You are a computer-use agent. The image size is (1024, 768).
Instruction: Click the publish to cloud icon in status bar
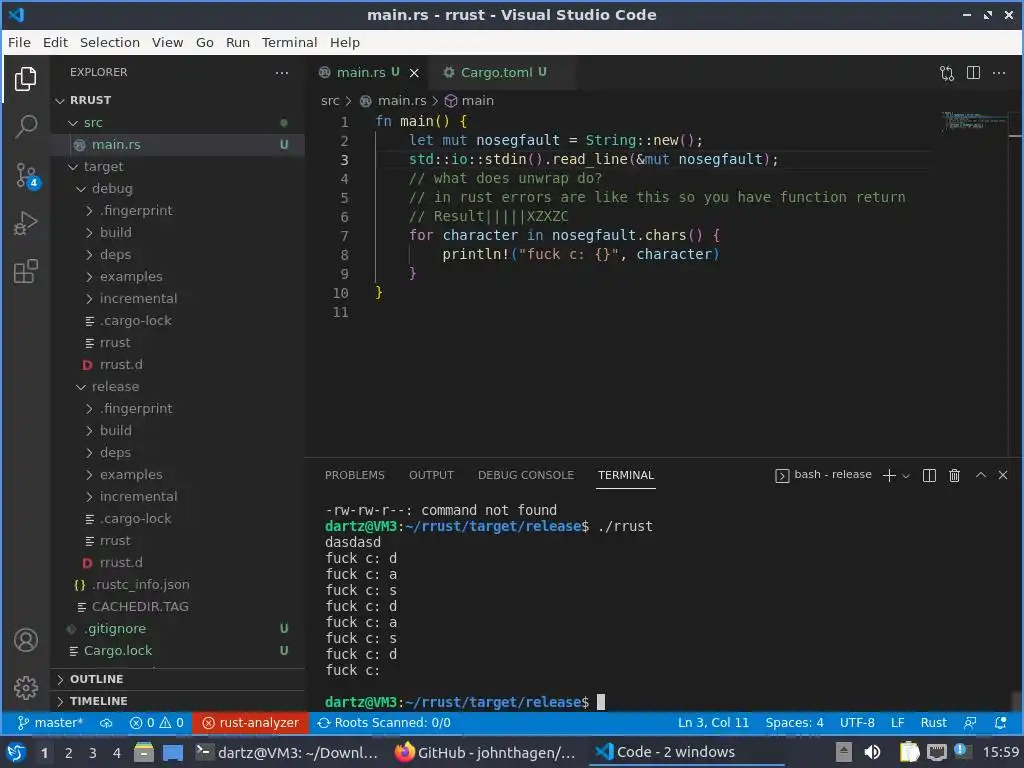(x=106, y=723)
